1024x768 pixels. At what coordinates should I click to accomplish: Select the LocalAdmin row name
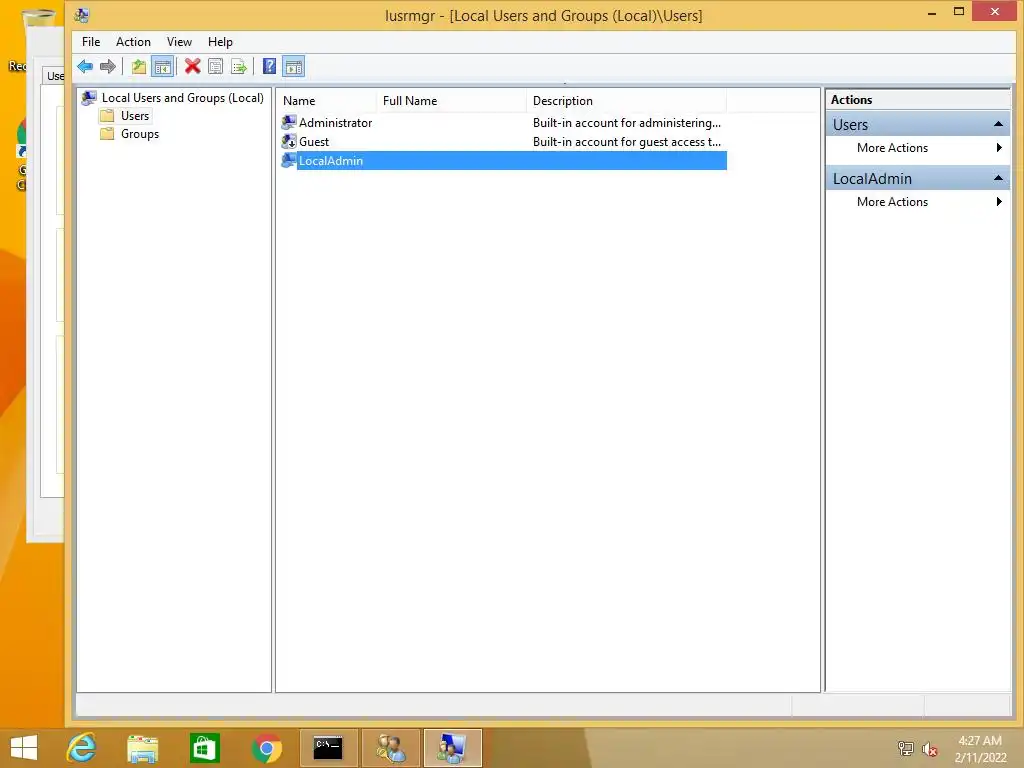click(330, 161)
